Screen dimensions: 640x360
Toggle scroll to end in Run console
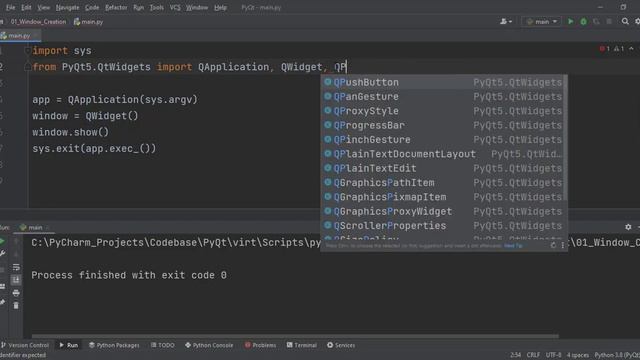pyautogui.click(x=16, y=280)
